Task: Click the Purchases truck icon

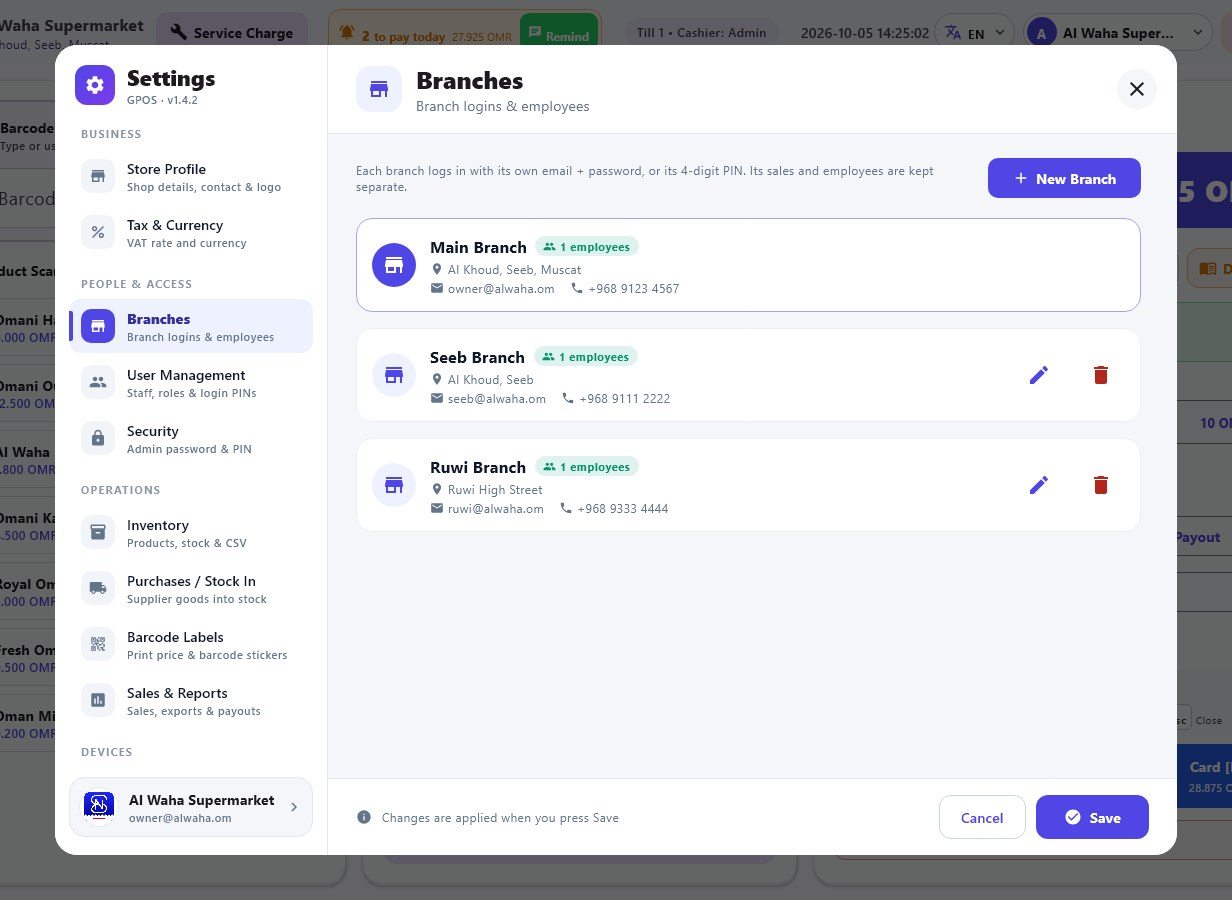Action: (x=98, y=588)
